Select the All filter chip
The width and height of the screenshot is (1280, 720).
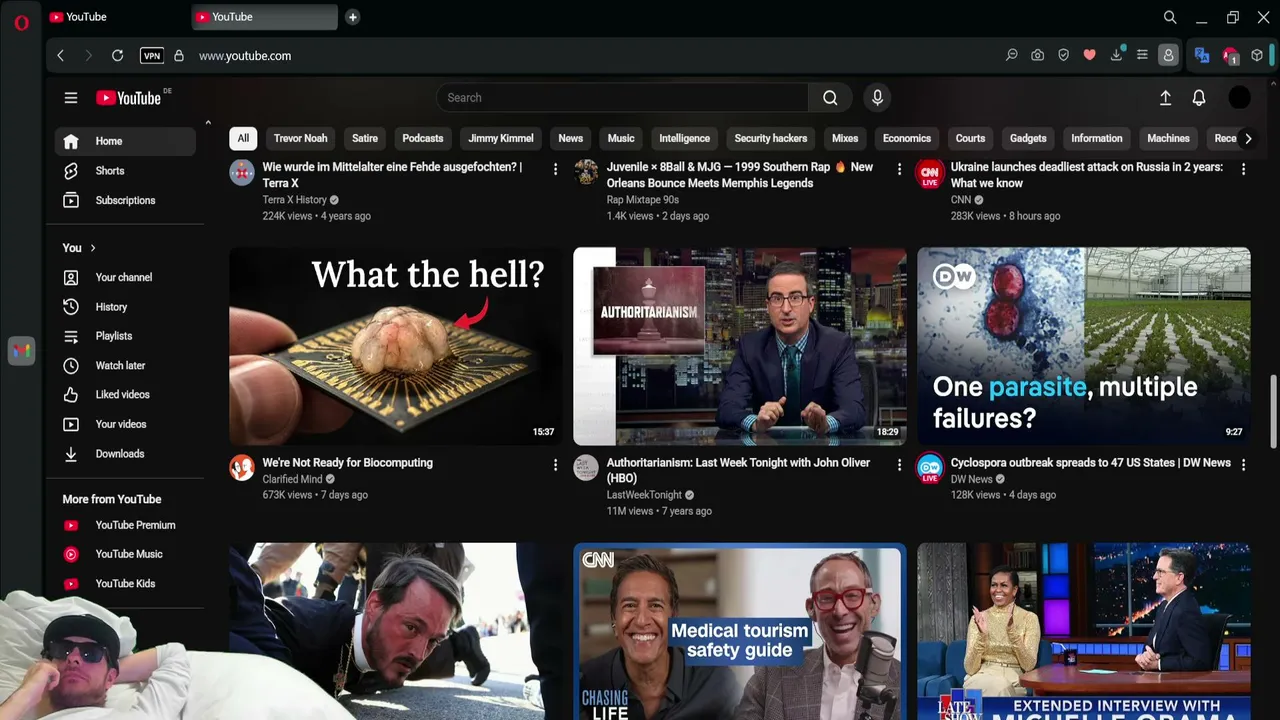tap(243, 138)
